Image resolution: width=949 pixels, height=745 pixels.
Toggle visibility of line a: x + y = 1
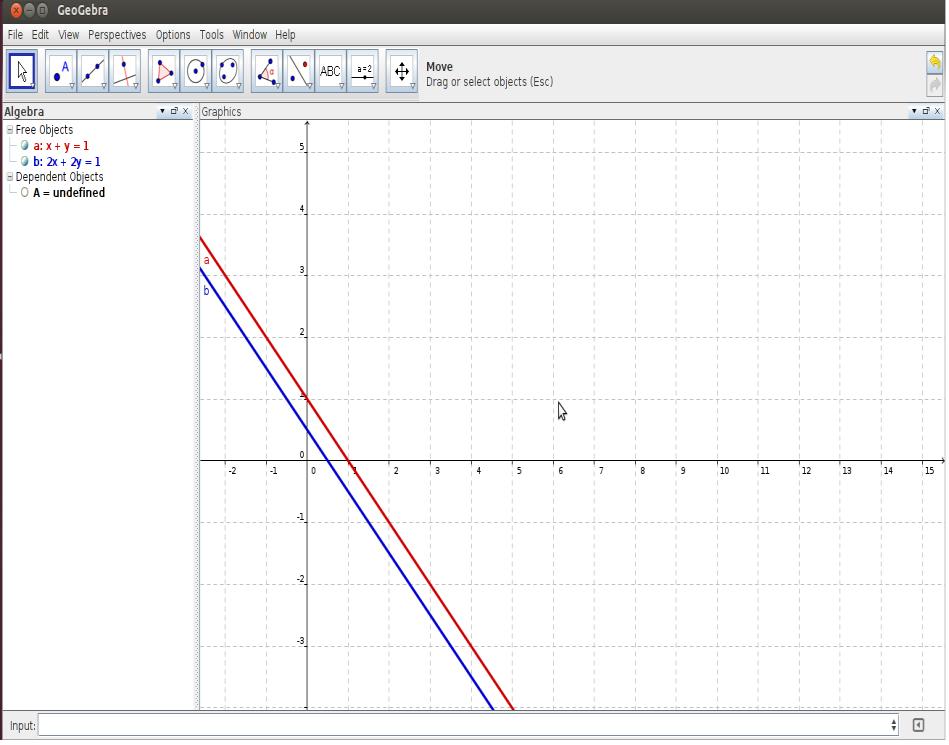point(24,146)
